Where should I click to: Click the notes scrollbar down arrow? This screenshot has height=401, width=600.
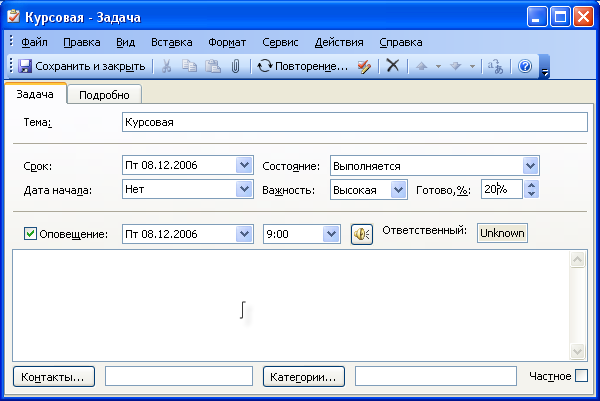[577, 351]
